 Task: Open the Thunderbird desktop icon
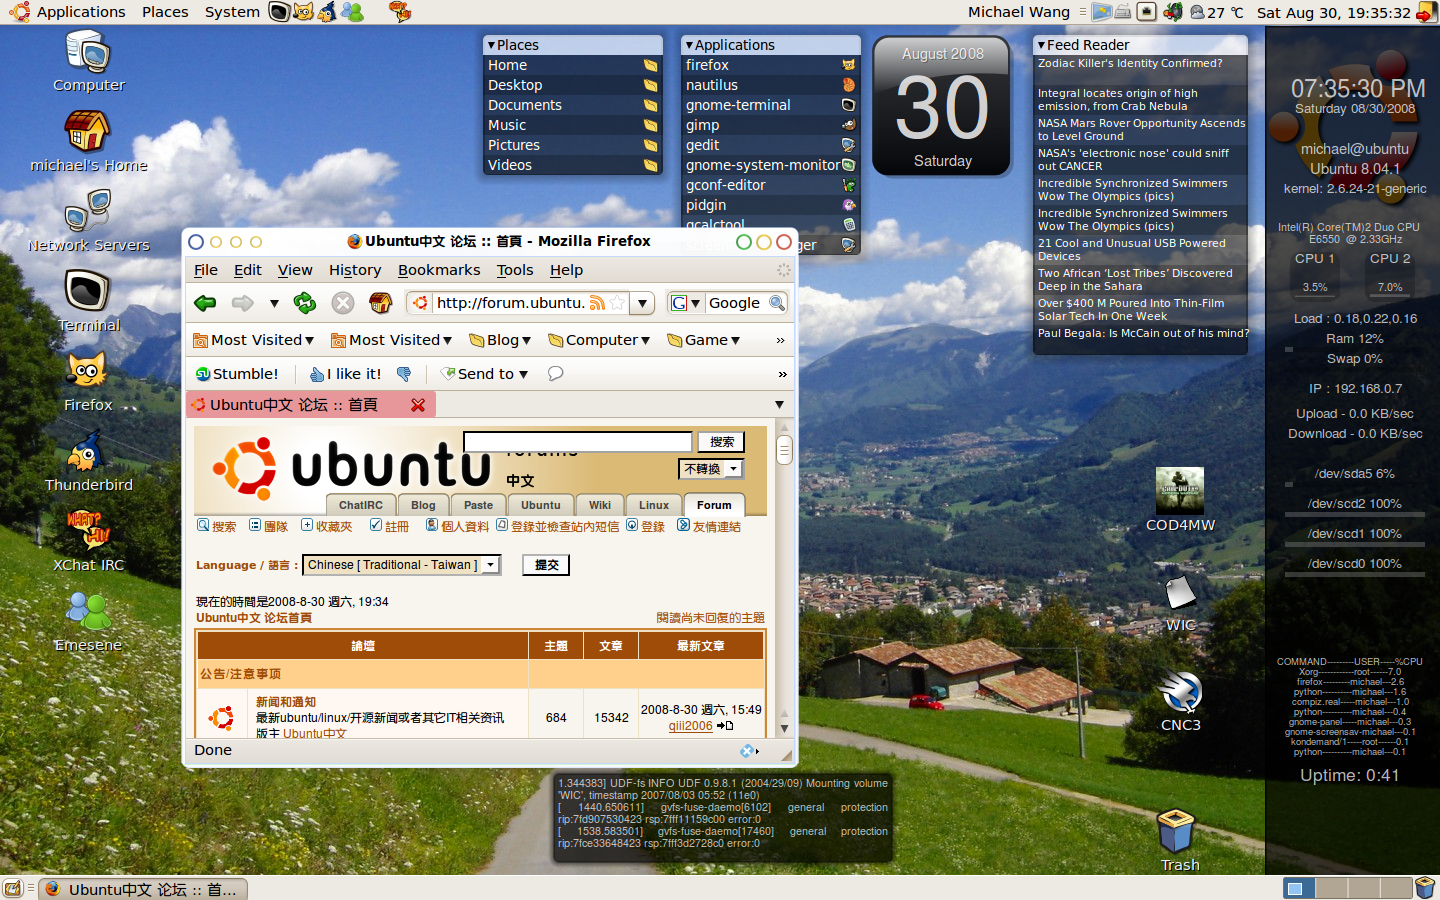88,462
